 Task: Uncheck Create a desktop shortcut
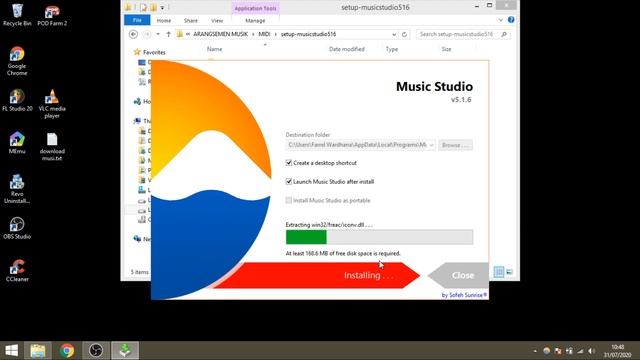(289, 163)
